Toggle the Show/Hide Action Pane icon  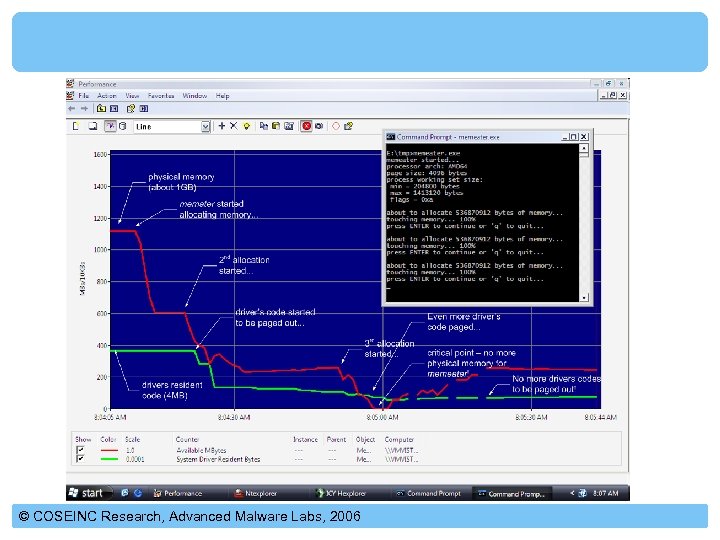point(144,108)
